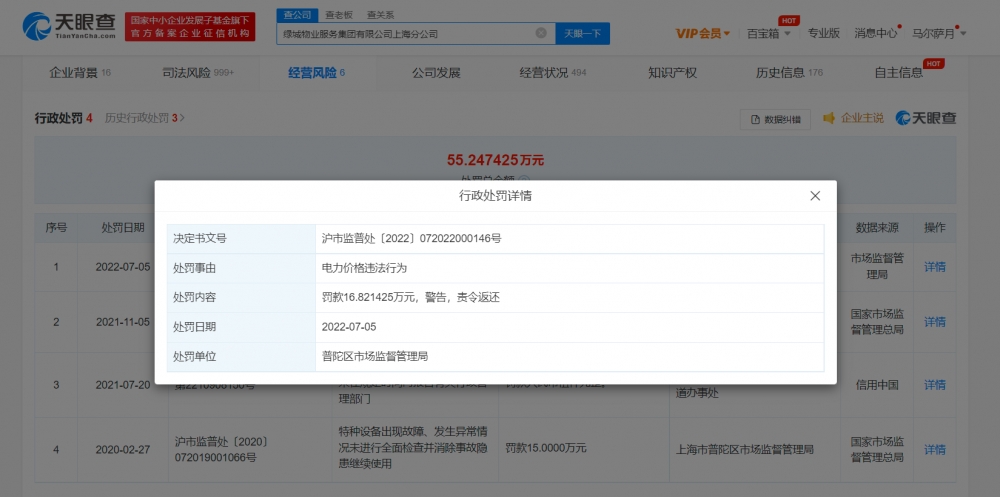Click the 处罚单位 label in dialog
Screen dimensions: 1000x497
coord(195,357)
